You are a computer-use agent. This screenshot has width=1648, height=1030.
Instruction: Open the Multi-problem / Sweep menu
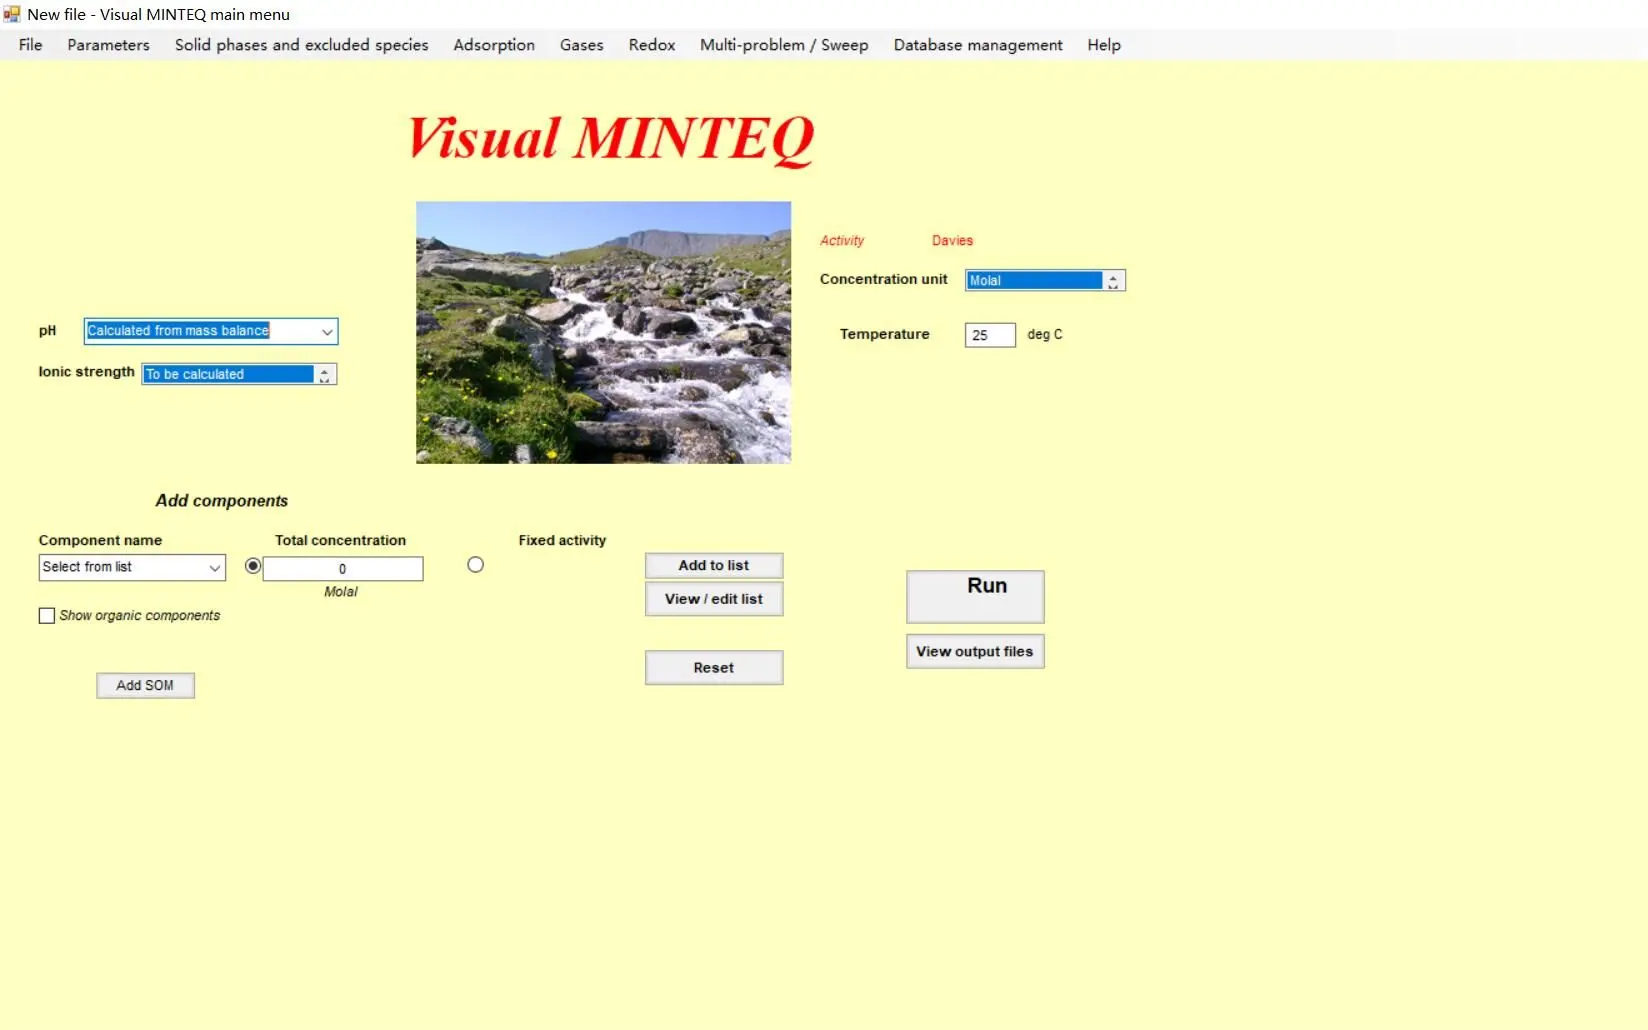(783, 45)
